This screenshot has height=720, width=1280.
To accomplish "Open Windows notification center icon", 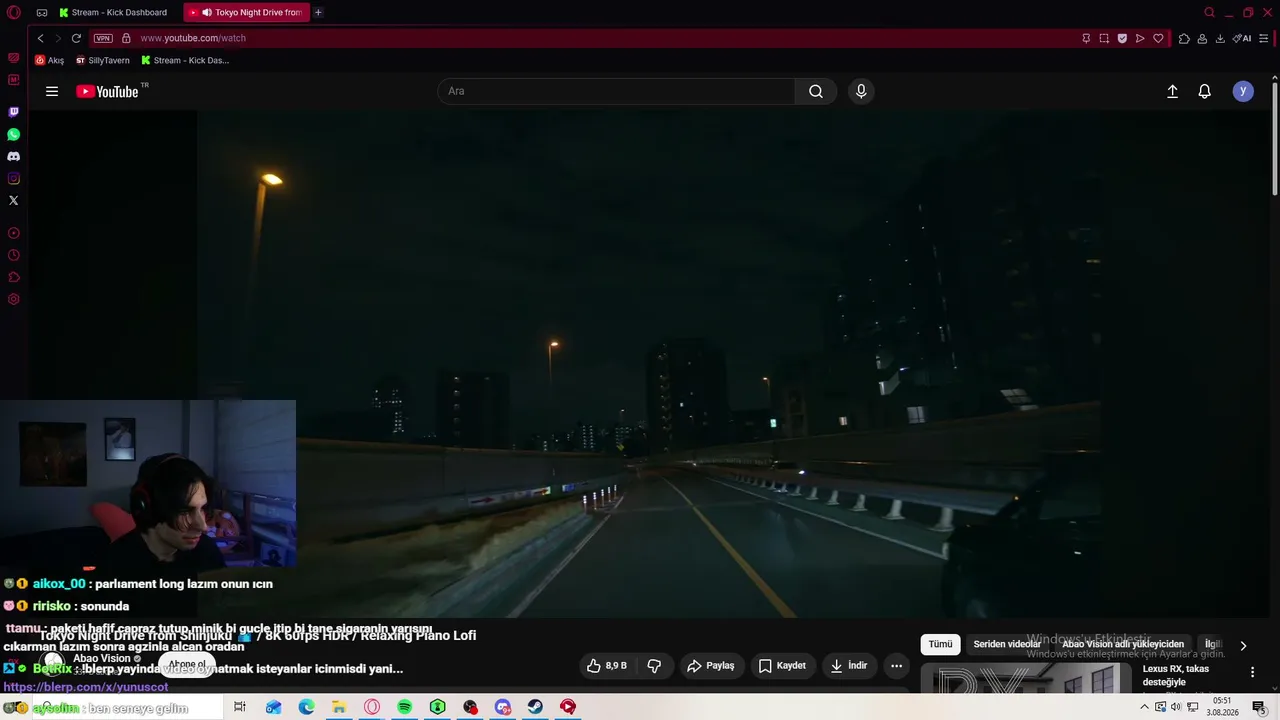I will coord(1260,707).
